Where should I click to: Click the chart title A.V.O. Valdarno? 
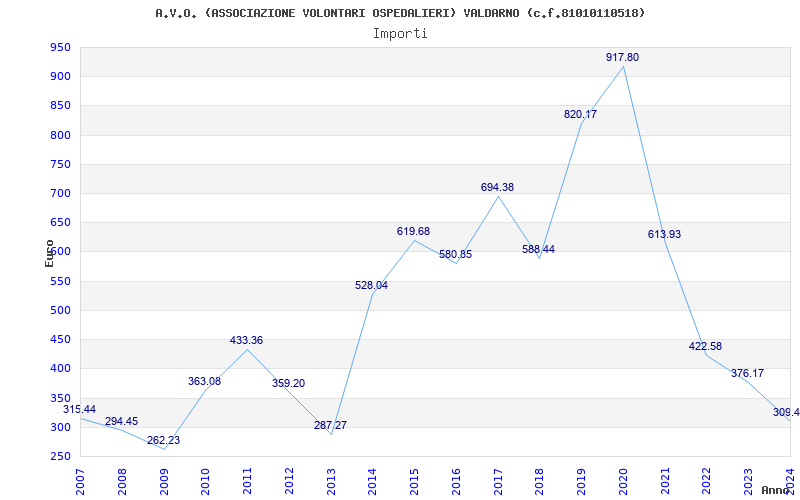click(x=400, y=13)
